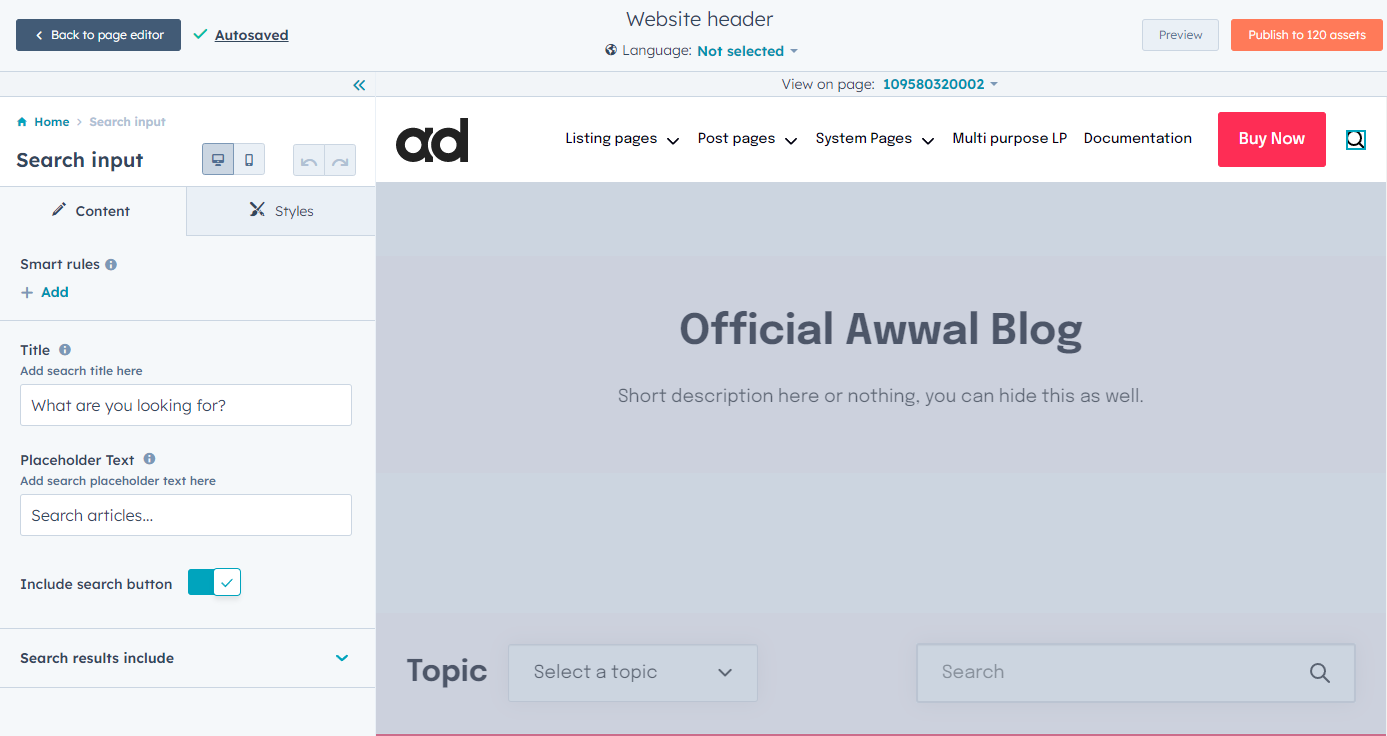Screen dimensions: 1387x736
Task: Click Smart rules info icon
Action: coord(111,265)
